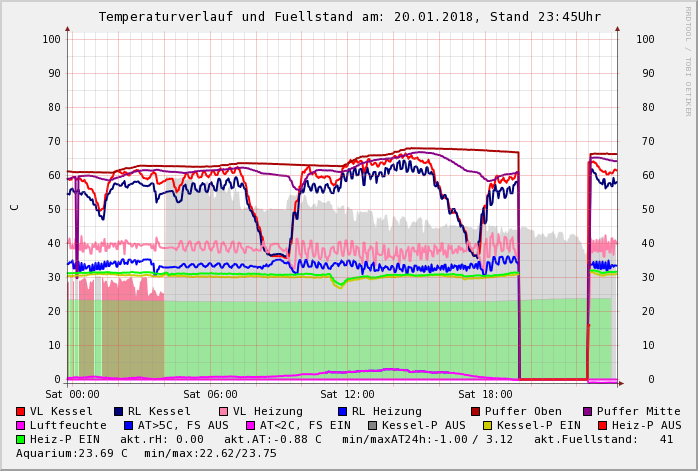Click the dark blue RL Kessel swatch
This screenshot has width=698, height=471.
pos(119,412)
